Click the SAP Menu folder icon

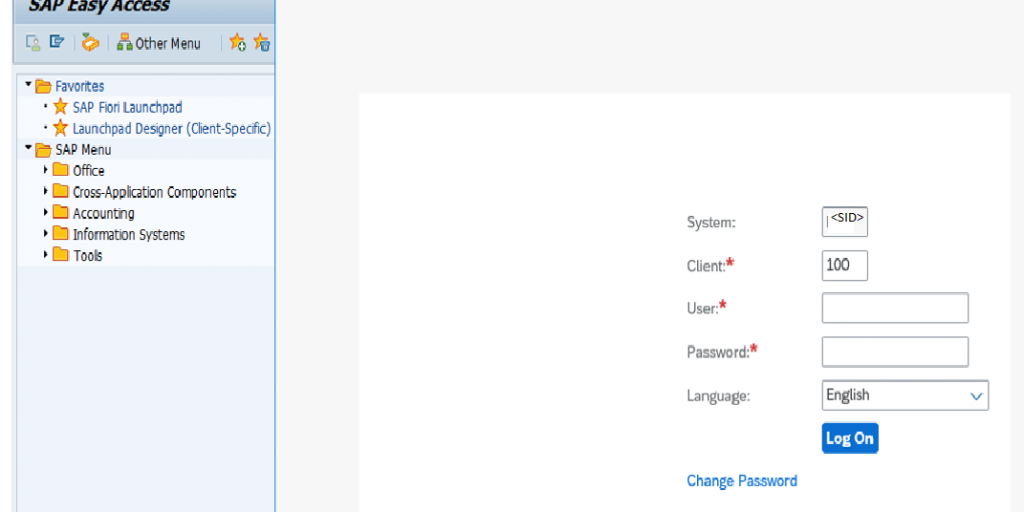pyautogui.click(x=43, y=150)
